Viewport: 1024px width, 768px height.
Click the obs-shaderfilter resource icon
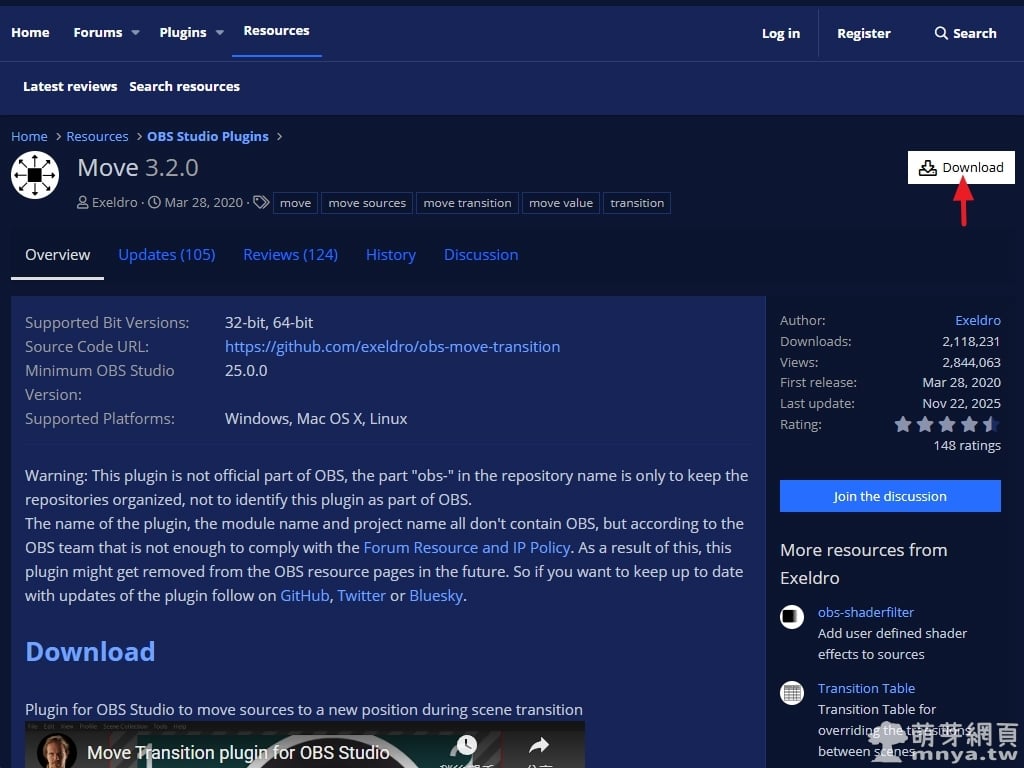click(x=792, y=616)
